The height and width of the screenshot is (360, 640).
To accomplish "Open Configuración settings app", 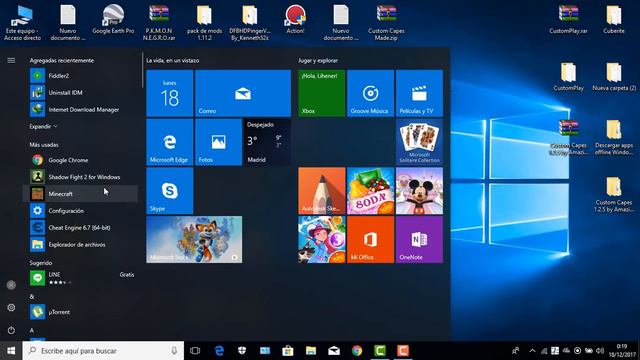I will click(80, 211).
